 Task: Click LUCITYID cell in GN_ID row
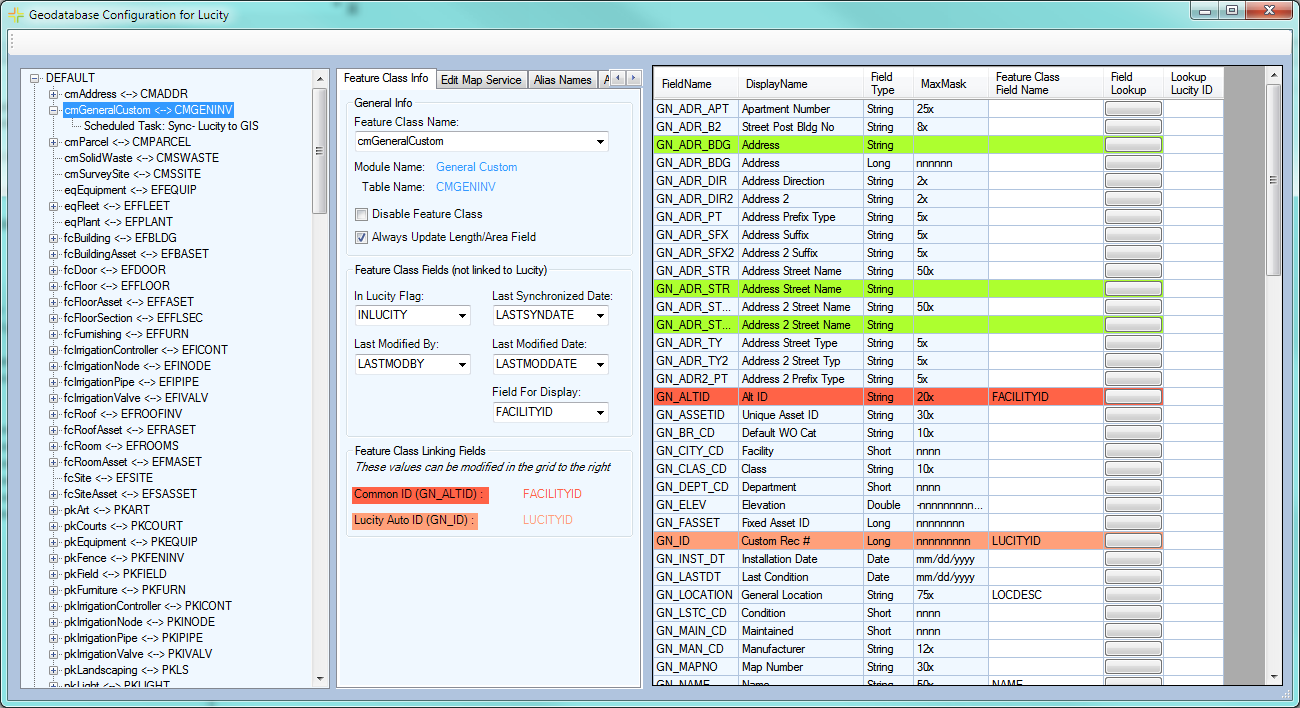(x=1047, y=541)
